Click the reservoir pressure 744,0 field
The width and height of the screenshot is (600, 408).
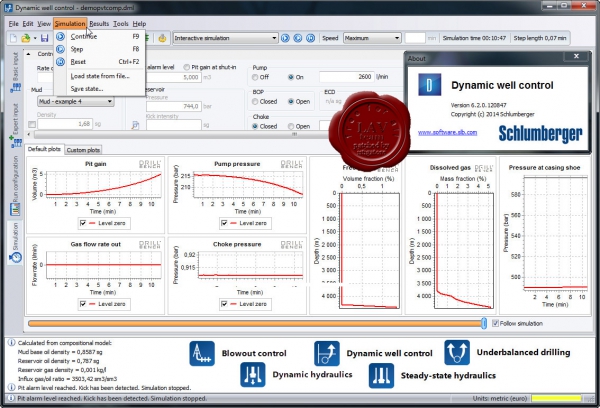tap(173, 106)
